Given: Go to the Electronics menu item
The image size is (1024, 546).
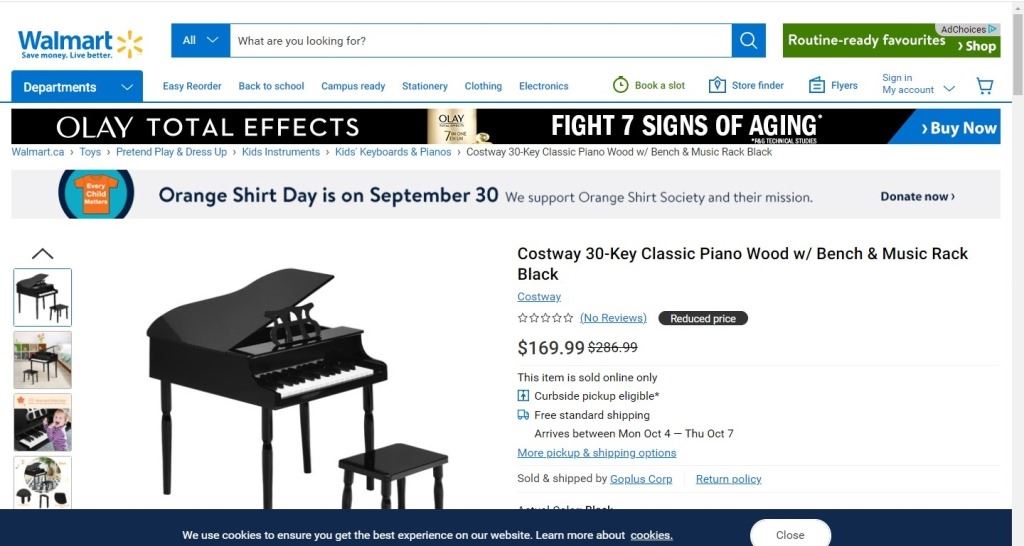Looking at the screenshot, I should (x=543, y=86).
